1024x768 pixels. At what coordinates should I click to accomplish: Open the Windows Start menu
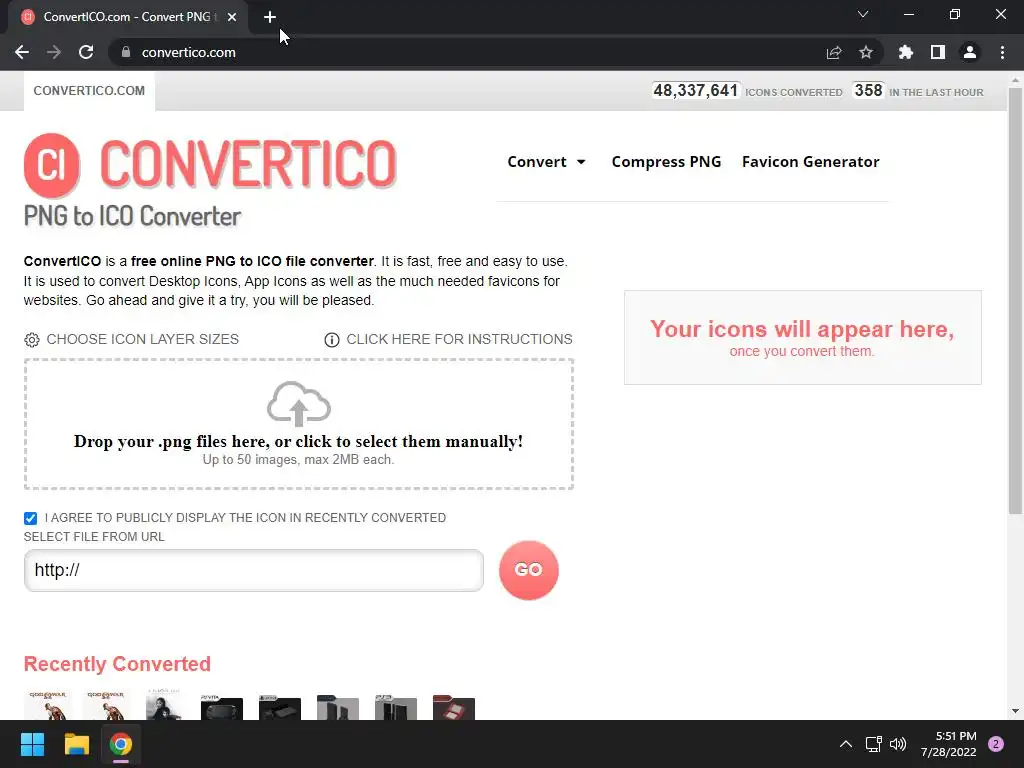point(32,744)
